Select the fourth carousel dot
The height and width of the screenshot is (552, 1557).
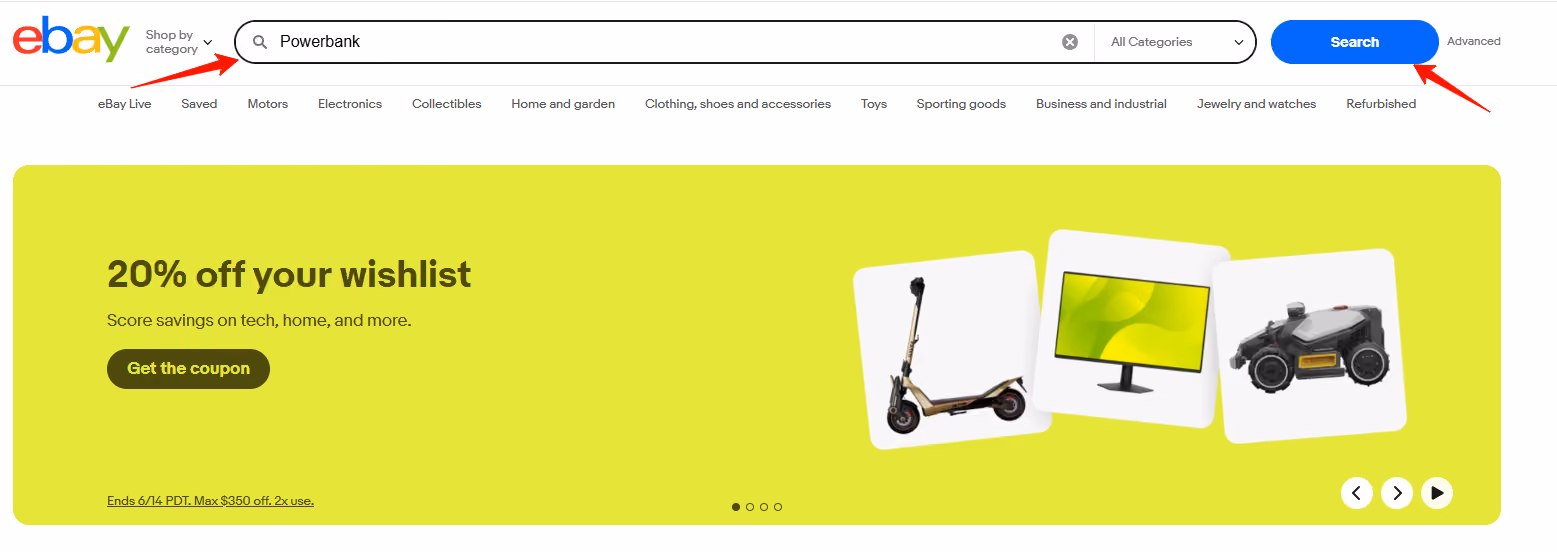tap(778, 507)
